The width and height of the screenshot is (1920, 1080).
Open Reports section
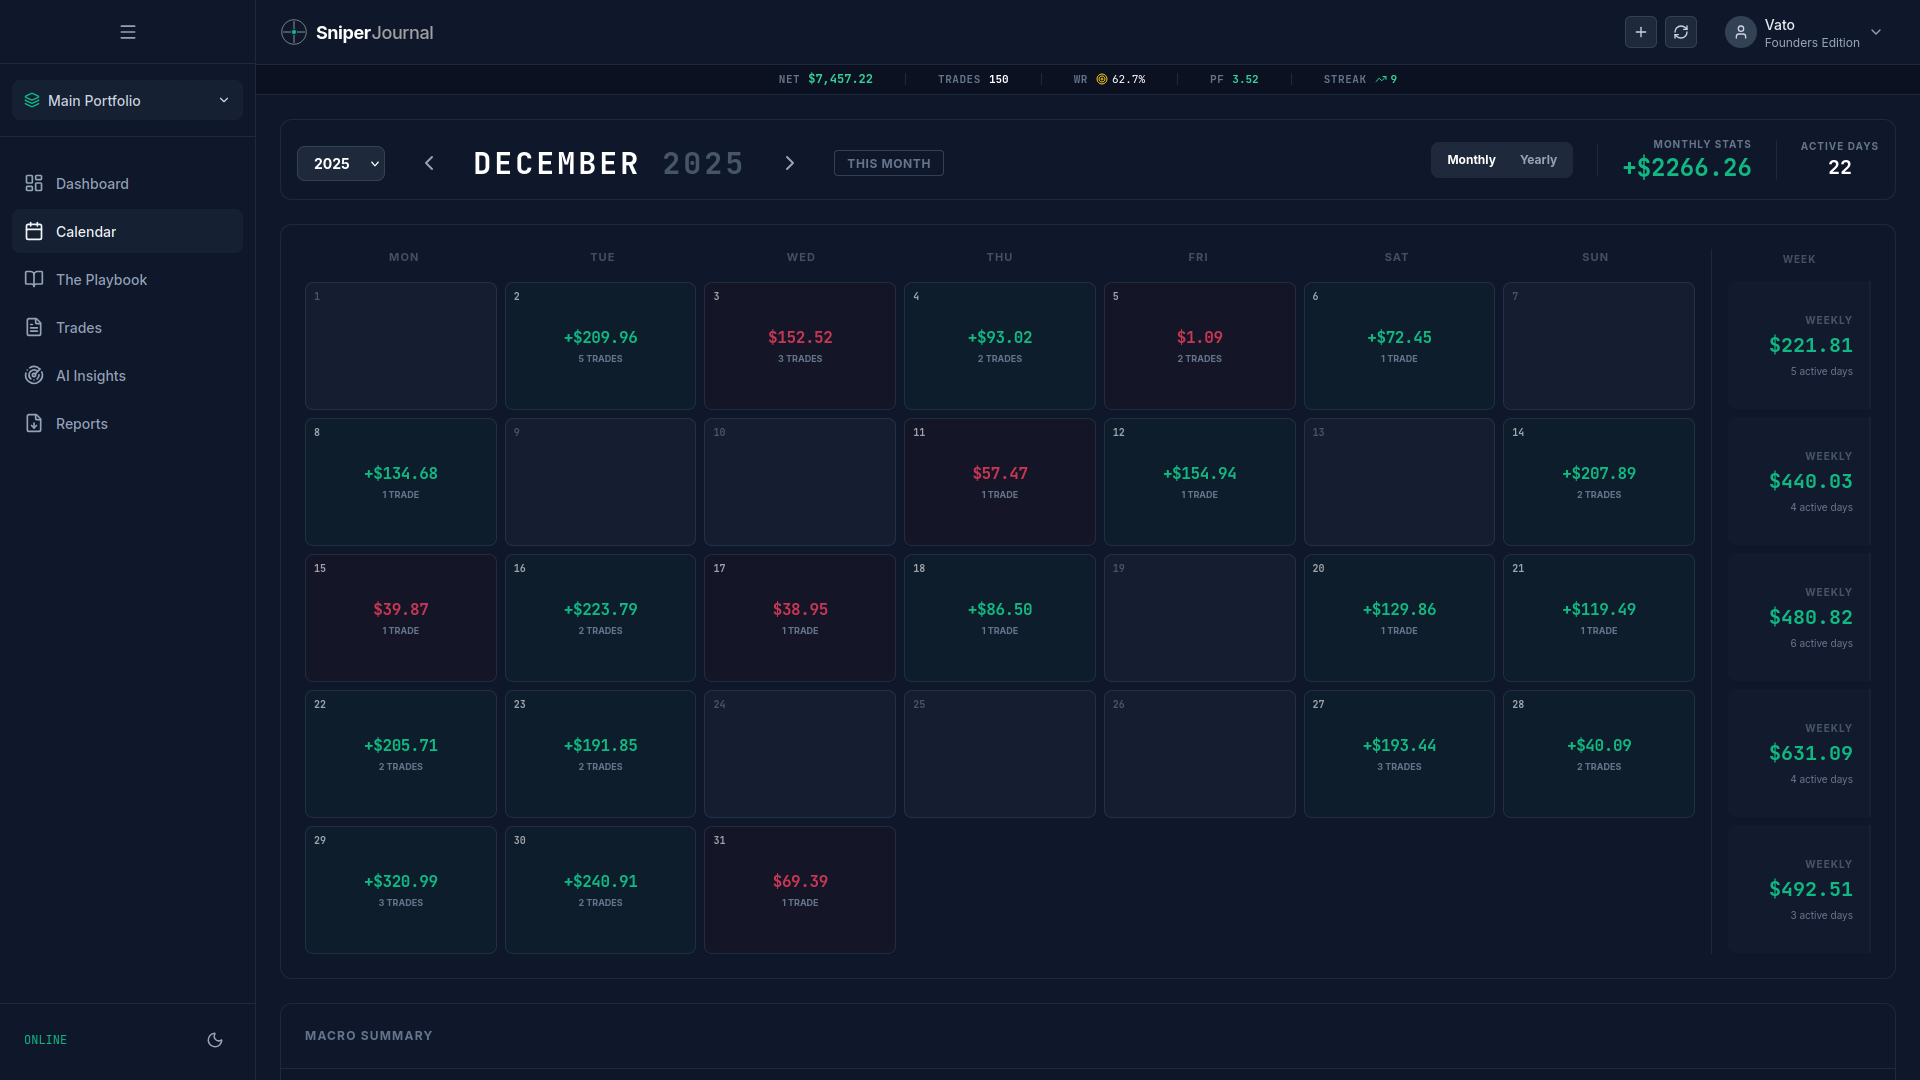(128, 423)
